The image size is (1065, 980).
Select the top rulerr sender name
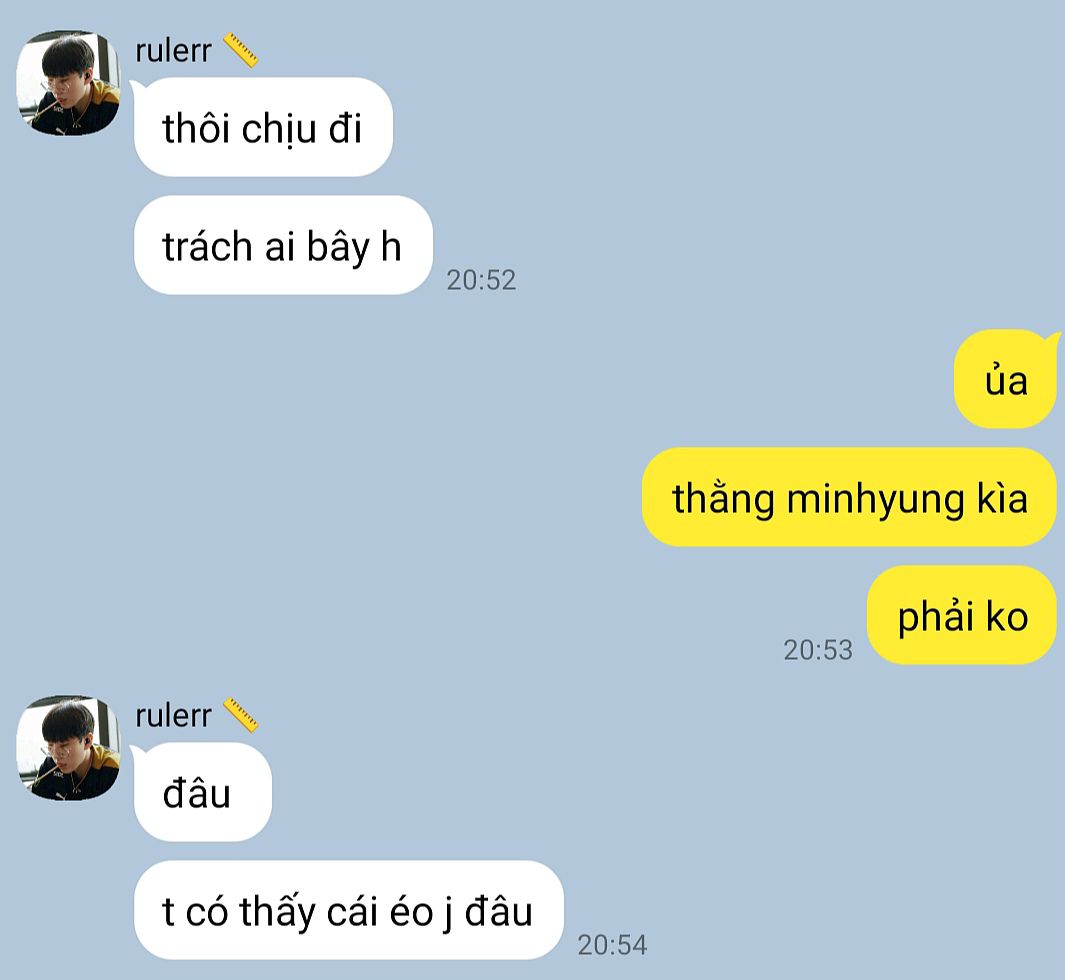(173, 52)
